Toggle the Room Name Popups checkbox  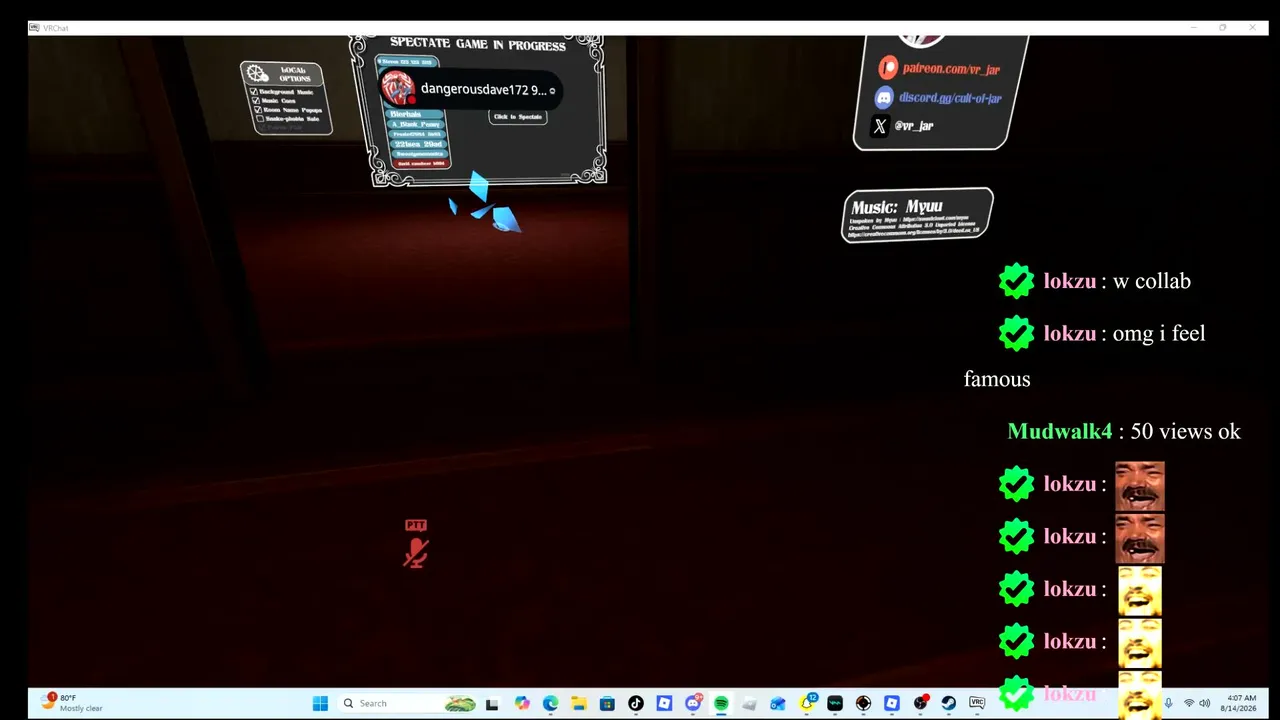[257, 110]
